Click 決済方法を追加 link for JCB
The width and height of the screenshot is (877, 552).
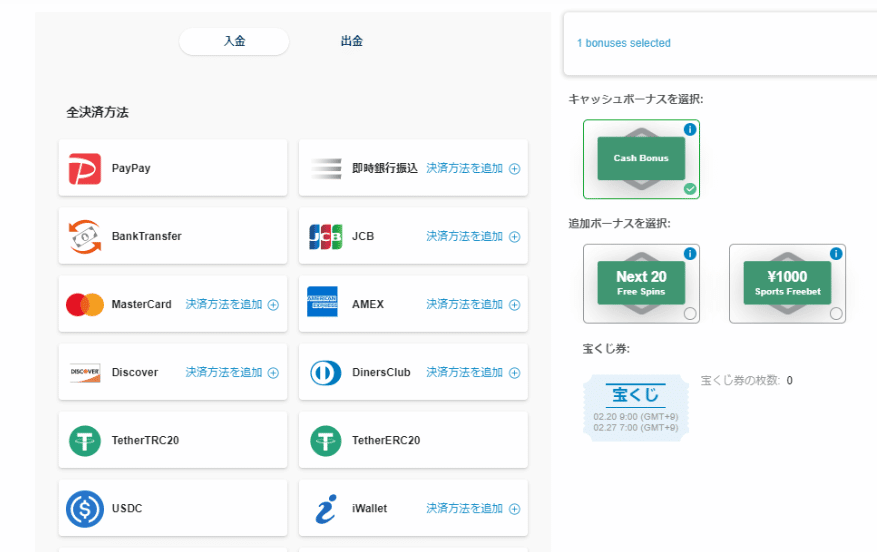[464, 237]
